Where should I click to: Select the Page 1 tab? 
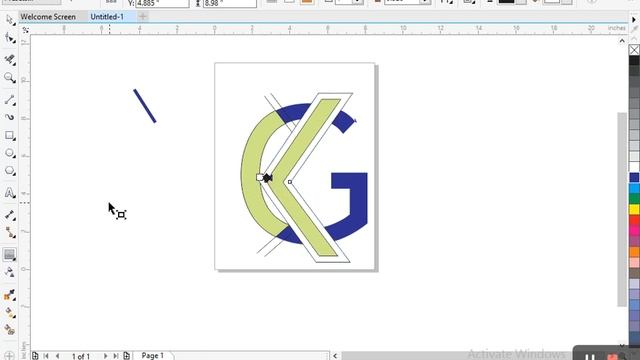[x=153, y=356]
